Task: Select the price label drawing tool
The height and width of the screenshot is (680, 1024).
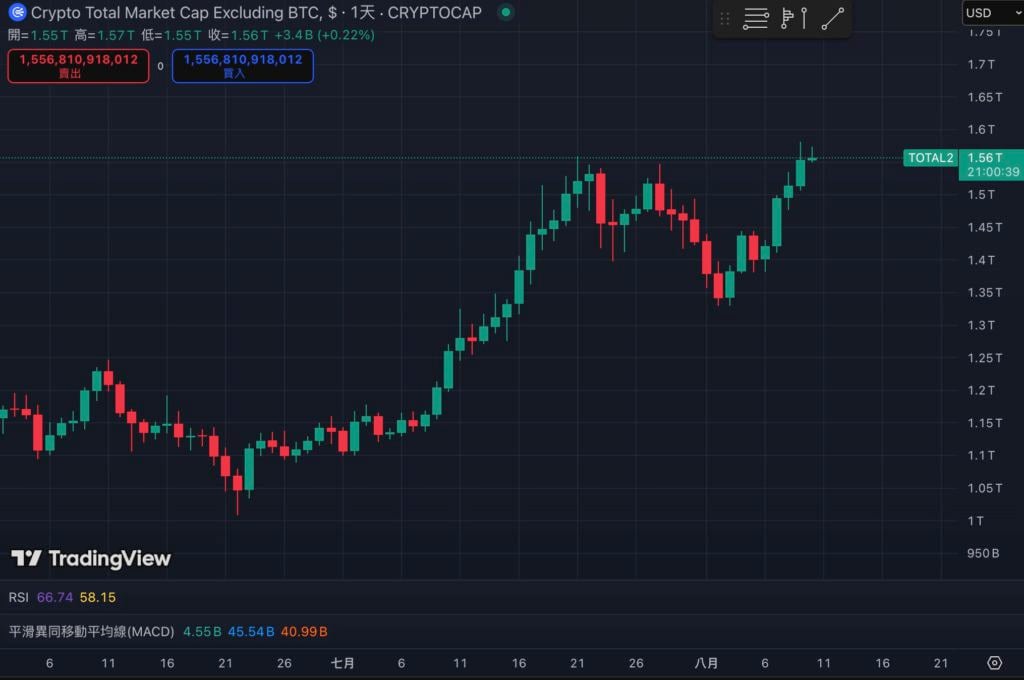Action: point(786,18)
